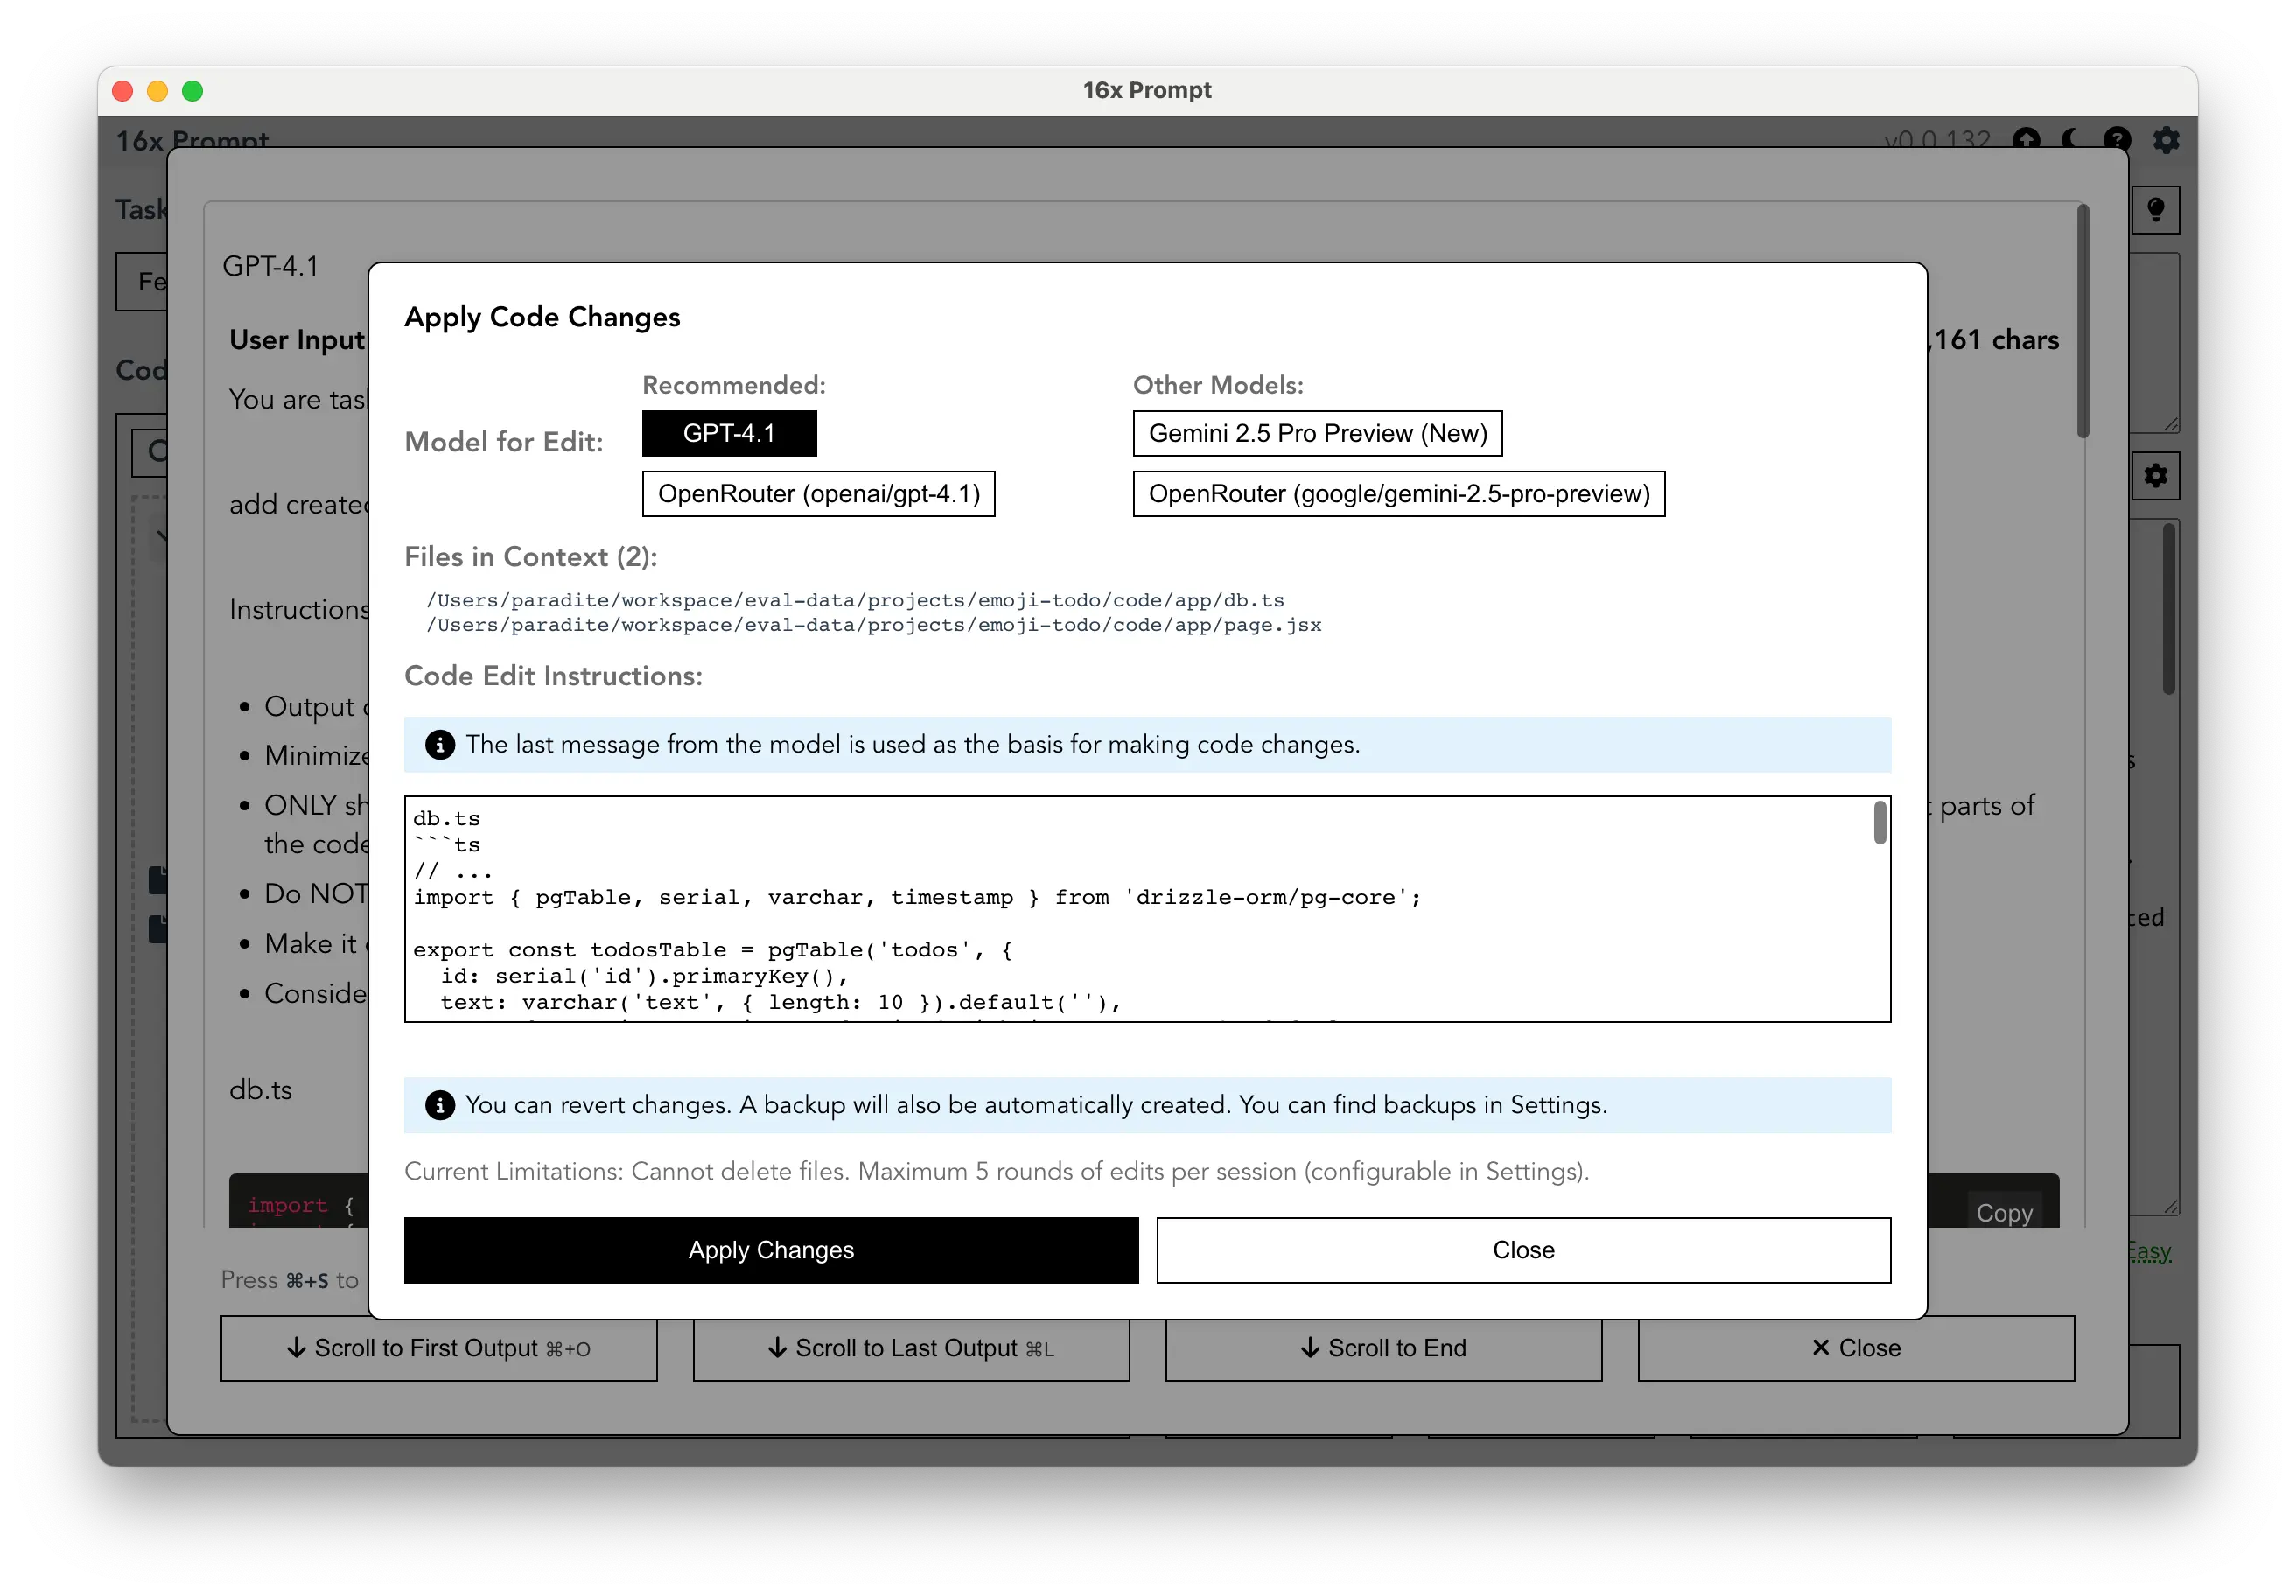This screenshot has height=1596, width=2296.
Task: Close the Apply Code Changes dialog
Action: 1523,1250
